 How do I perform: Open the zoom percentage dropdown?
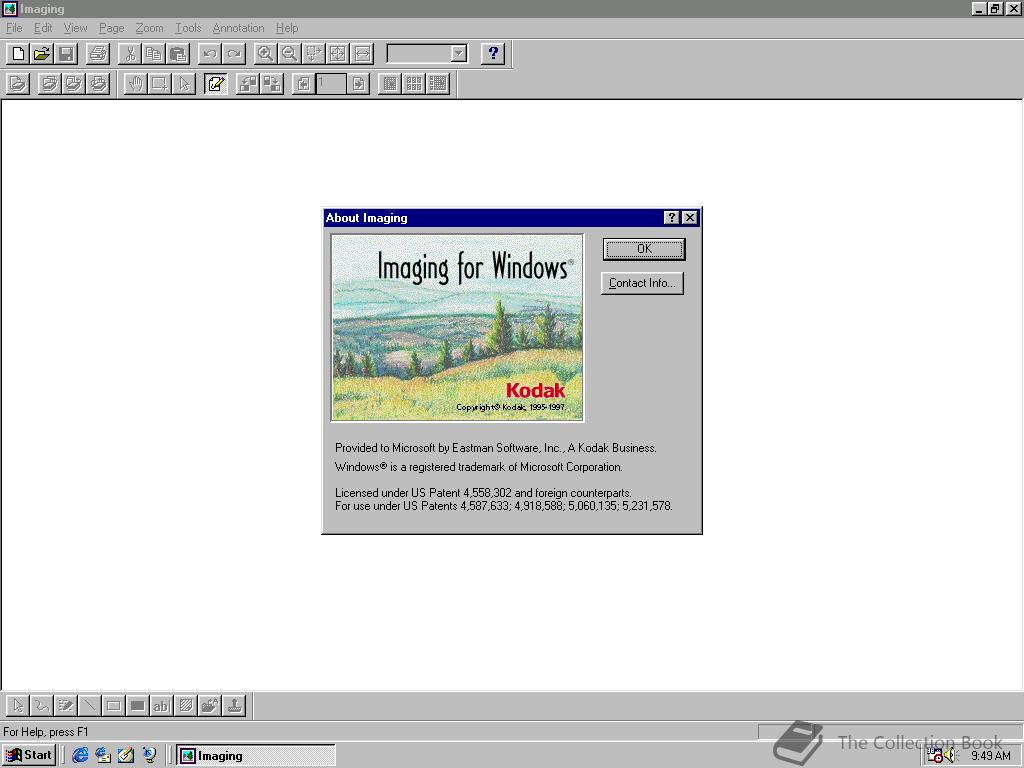pos(459,54)
